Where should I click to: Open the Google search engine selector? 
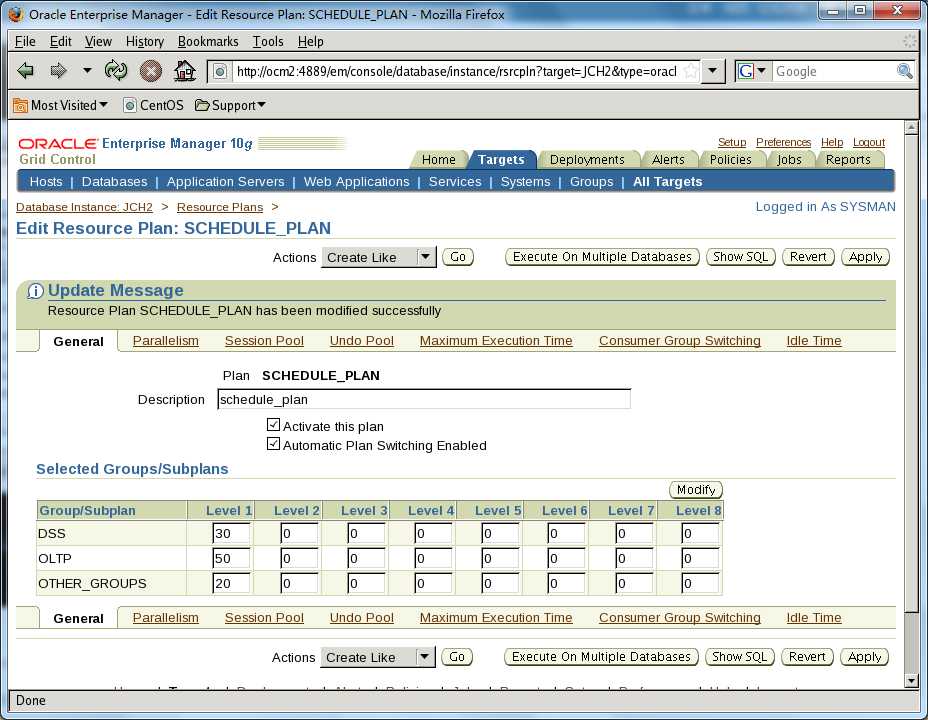(x=753, y=71)
